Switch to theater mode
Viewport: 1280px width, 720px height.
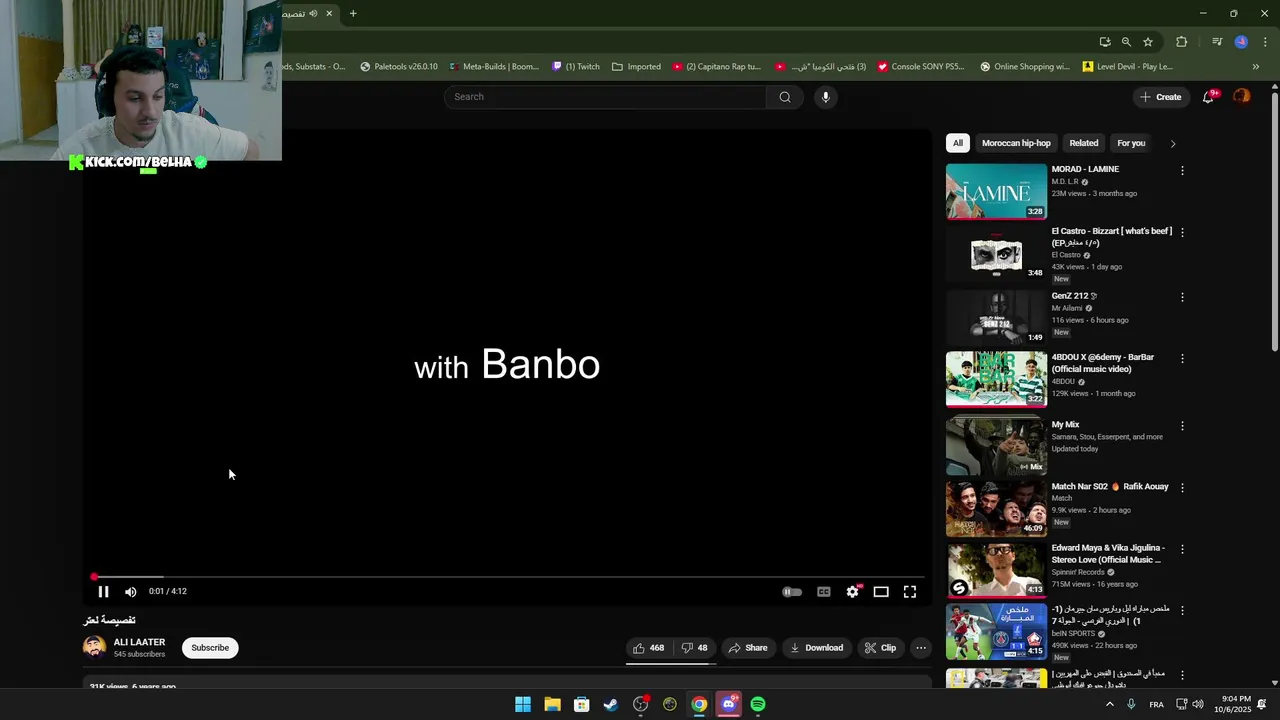(881, 592)
